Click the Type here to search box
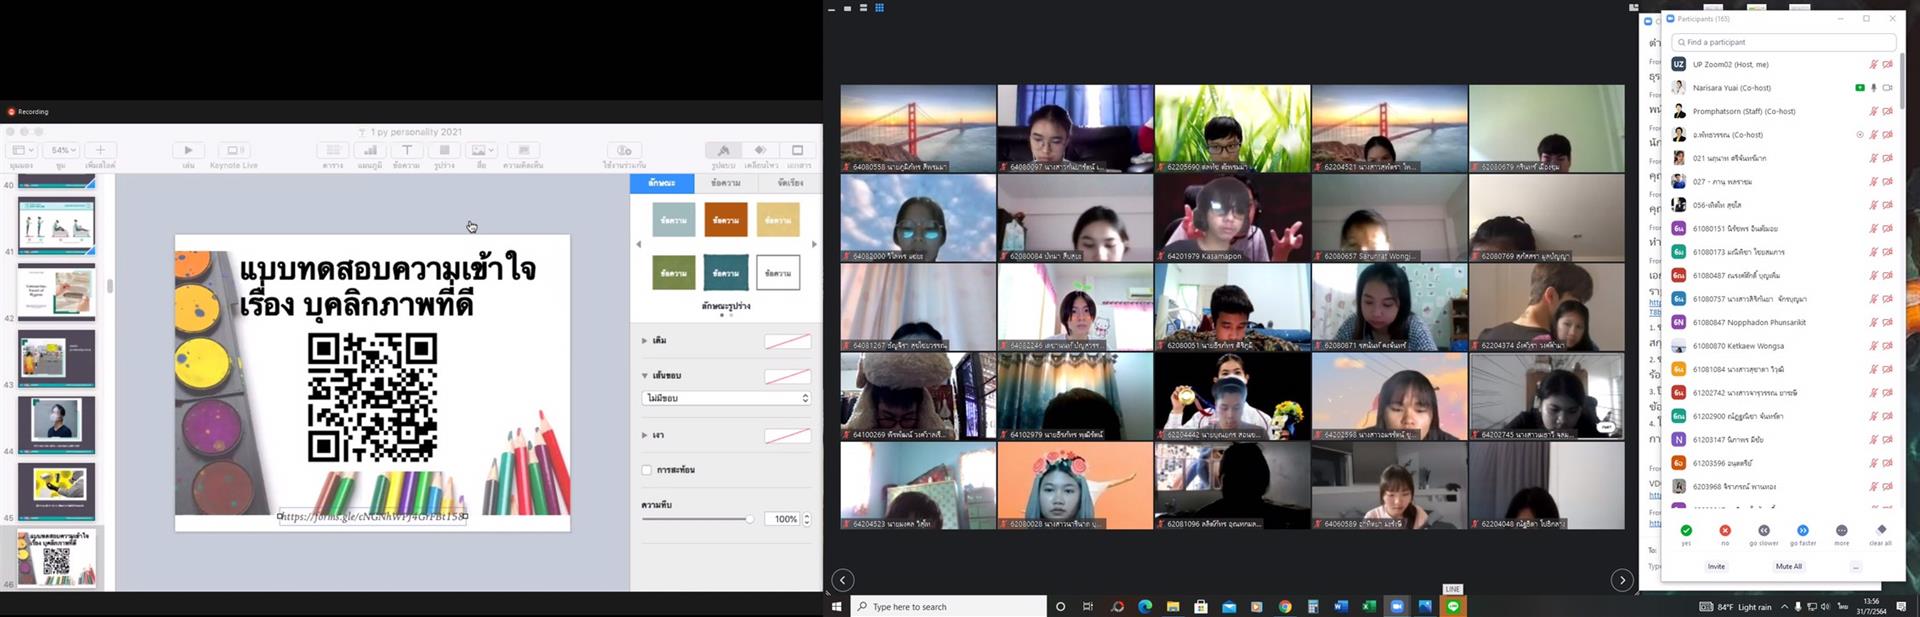The height and width of the screenshot is (617, 1920). (949, 606)
